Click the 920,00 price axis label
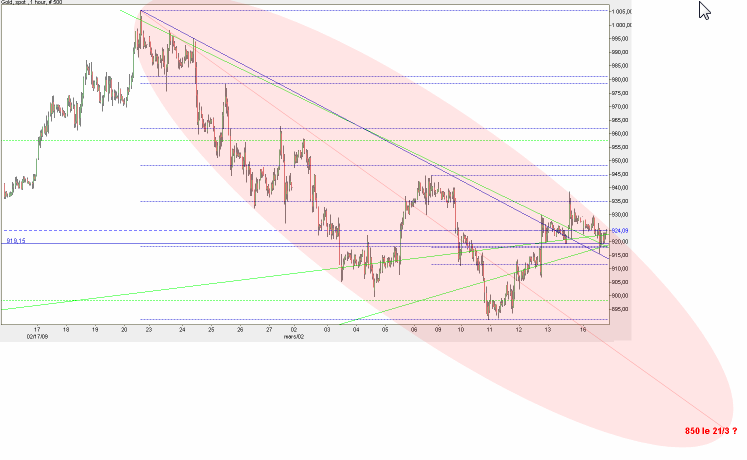The image size is (747, 460). point(620,242)
